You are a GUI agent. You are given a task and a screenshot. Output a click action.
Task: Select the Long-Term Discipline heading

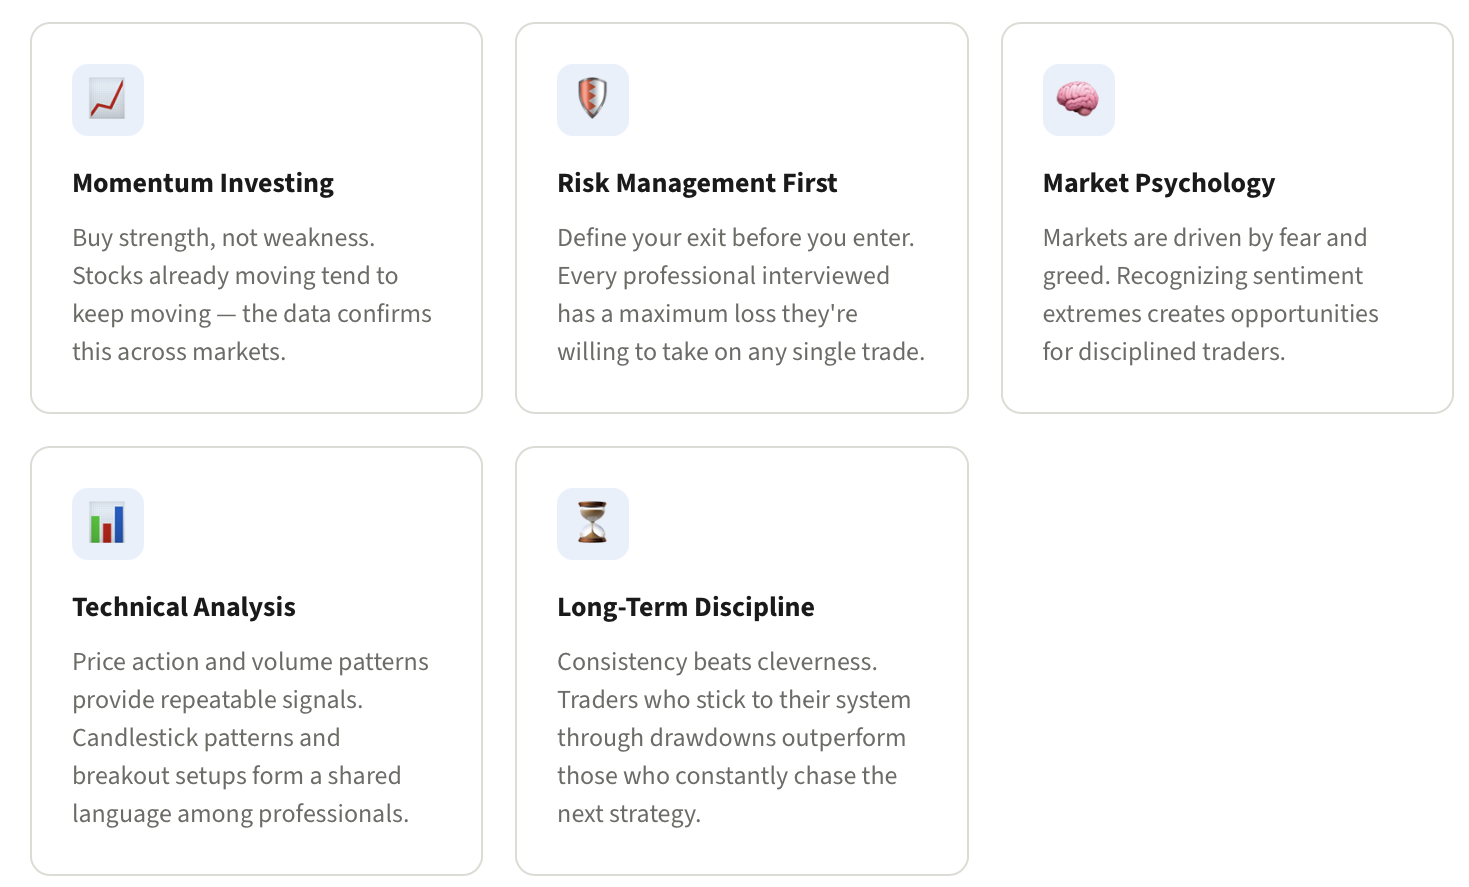[686, 607]
